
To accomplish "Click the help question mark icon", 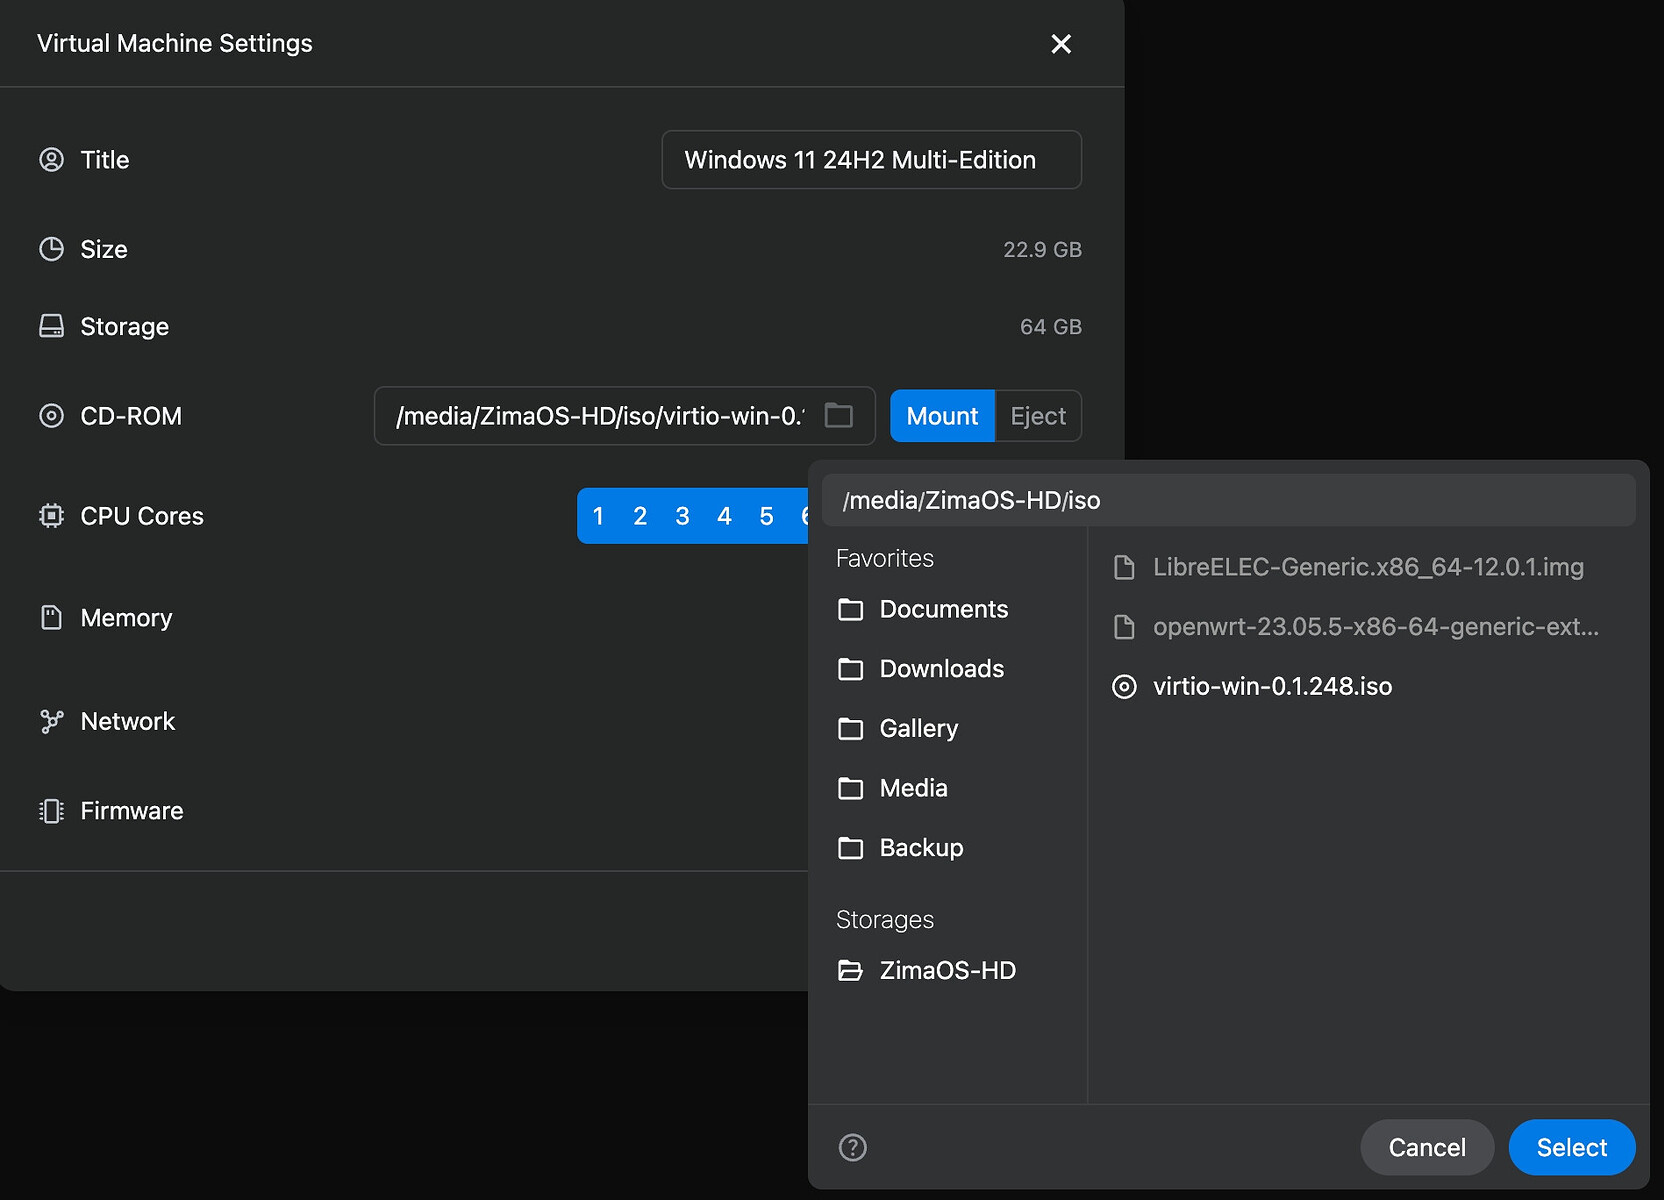I will pyautogui.click(x=852, y=1147).
